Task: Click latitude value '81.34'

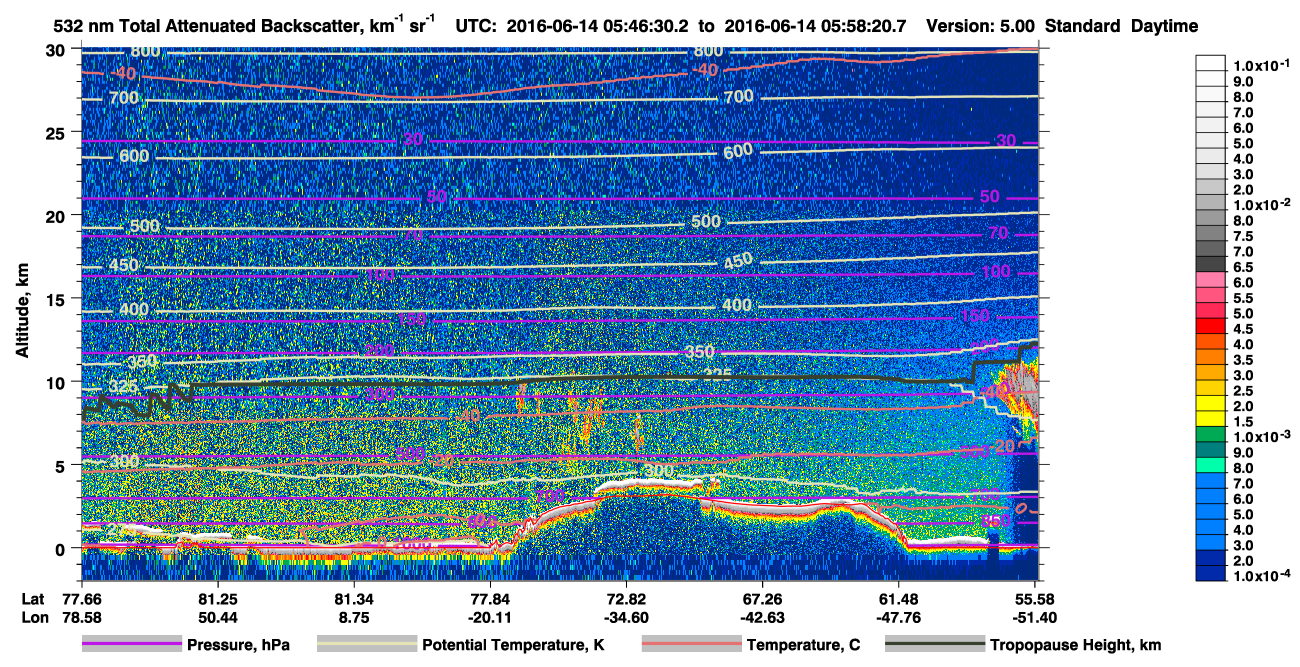Action: [x=353, y=598]
